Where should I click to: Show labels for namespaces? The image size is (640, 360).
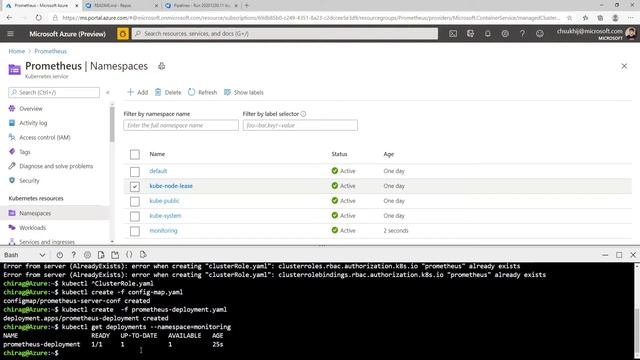coord(244,92)
